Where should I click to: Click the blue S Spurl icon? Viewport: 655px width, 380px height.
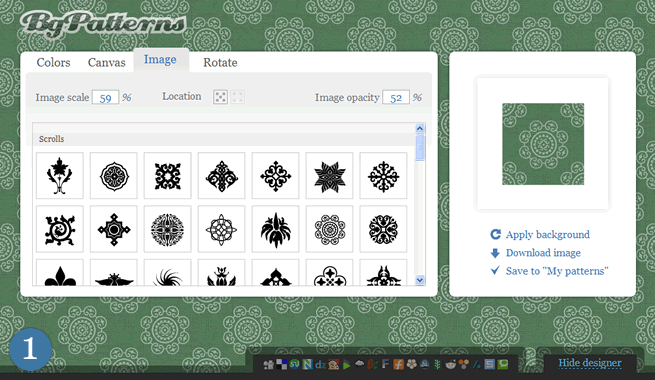[490, 364]
